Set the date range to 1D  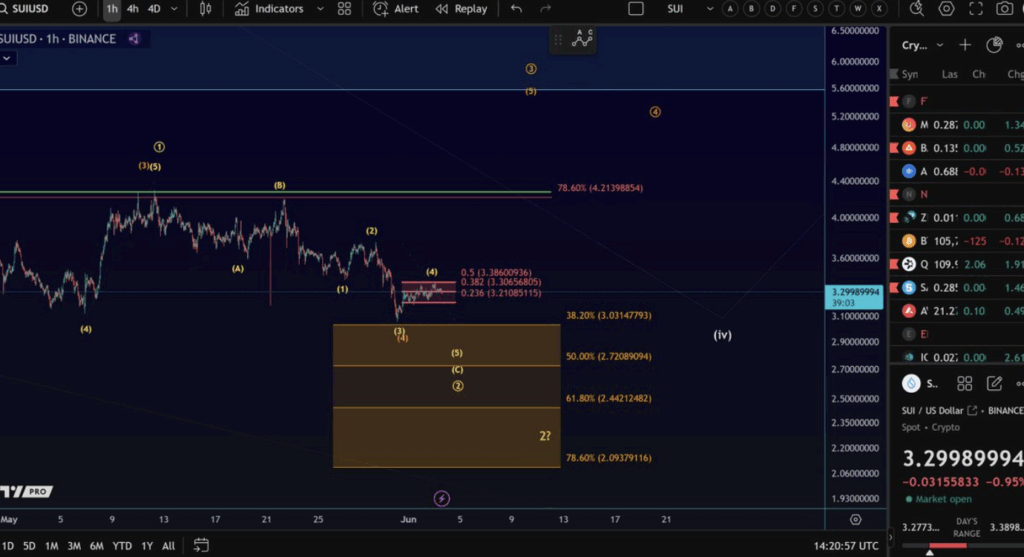coord(8,545)
